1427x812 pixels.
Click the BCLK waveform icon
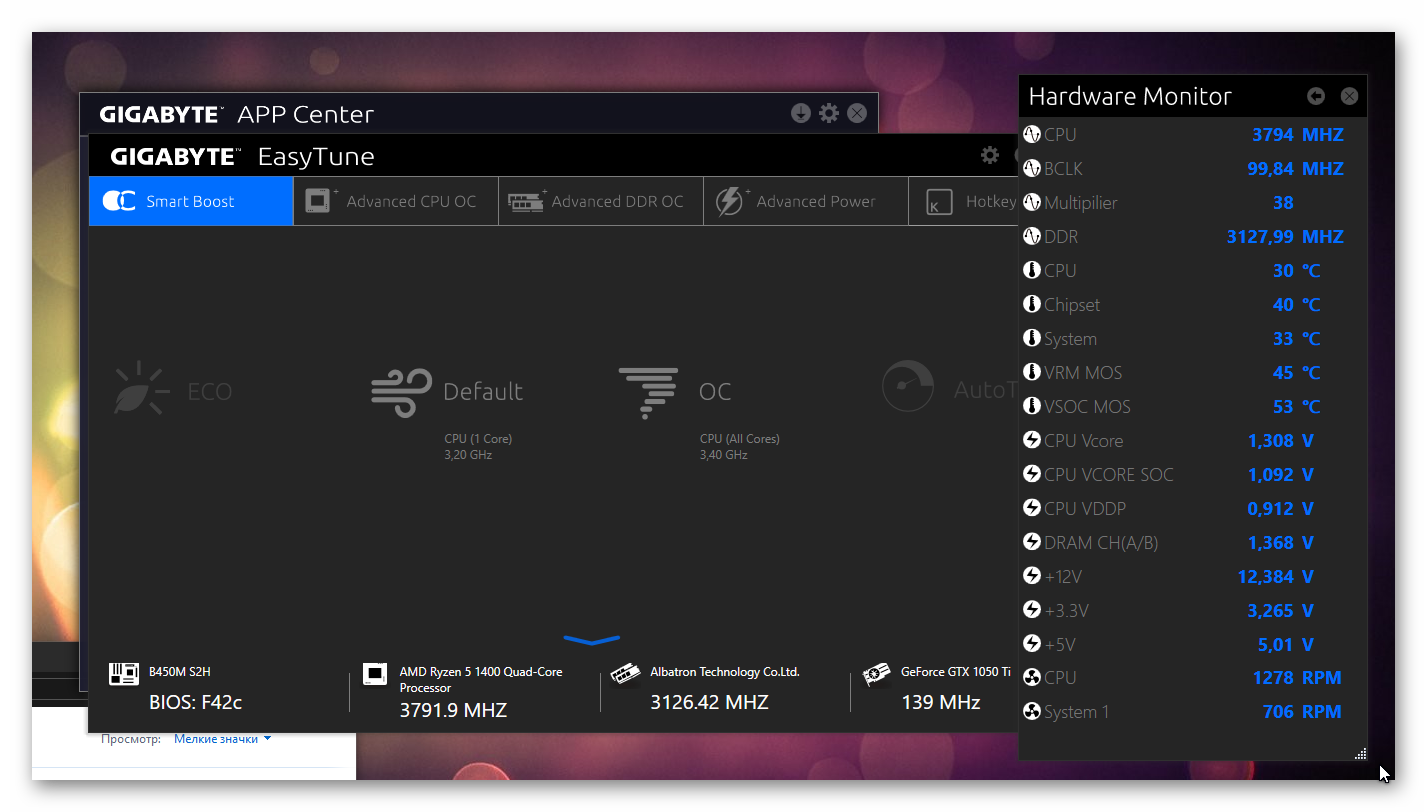[x=1032, y=169]
